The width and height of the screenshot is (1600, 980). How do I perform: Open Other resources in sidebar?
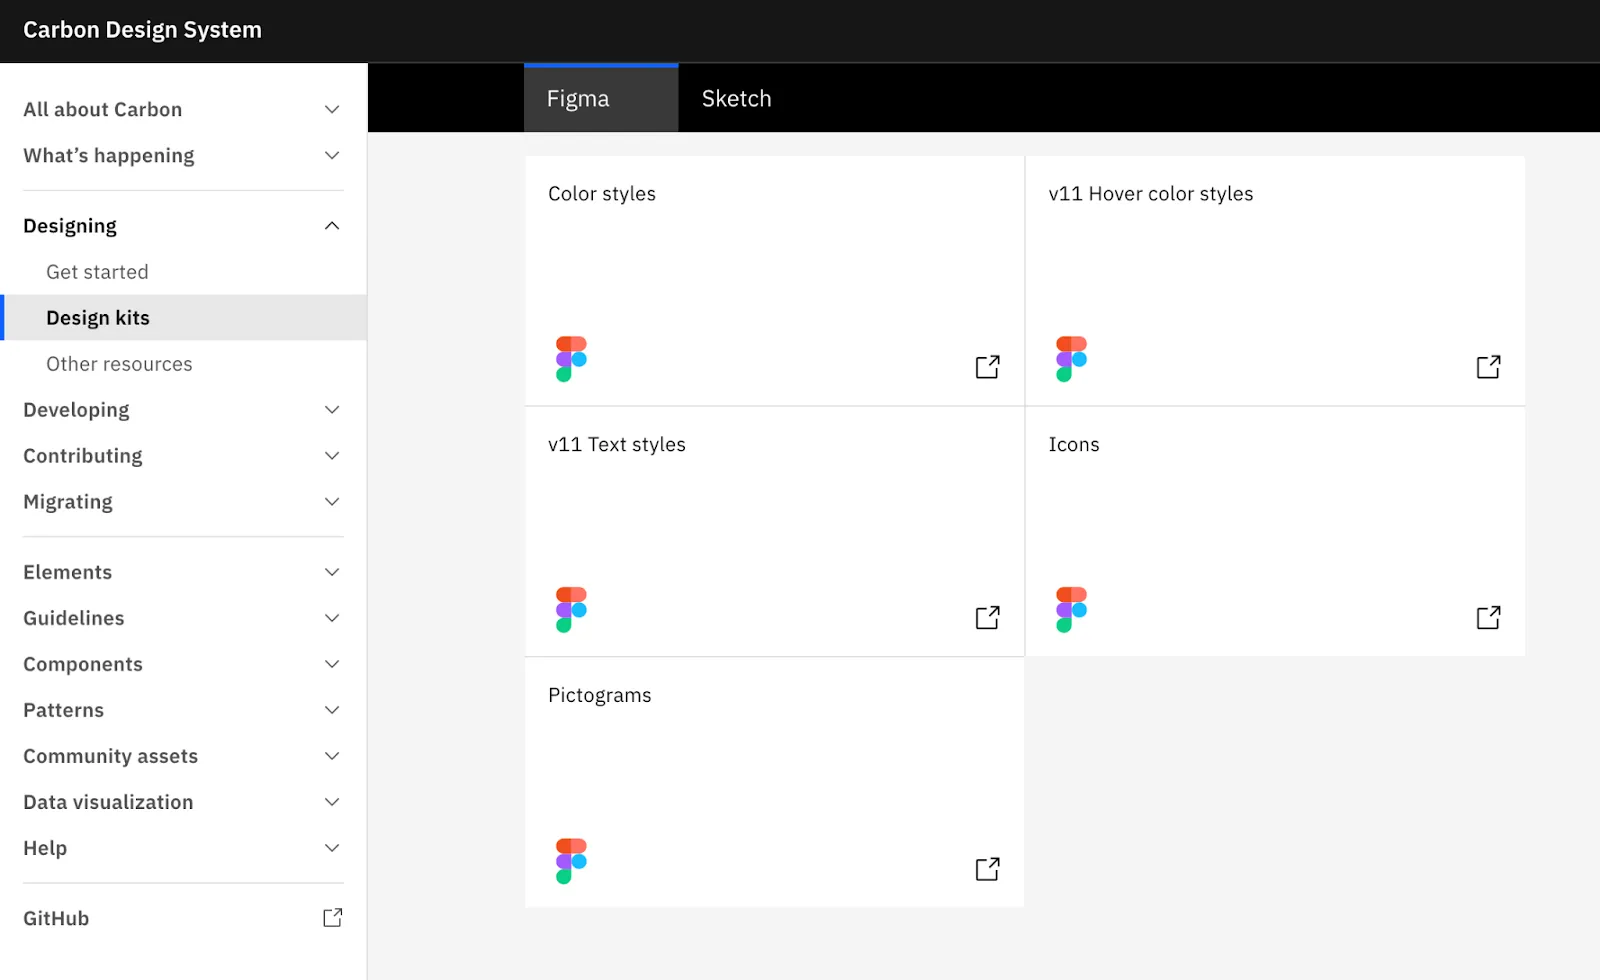[119, 364]
